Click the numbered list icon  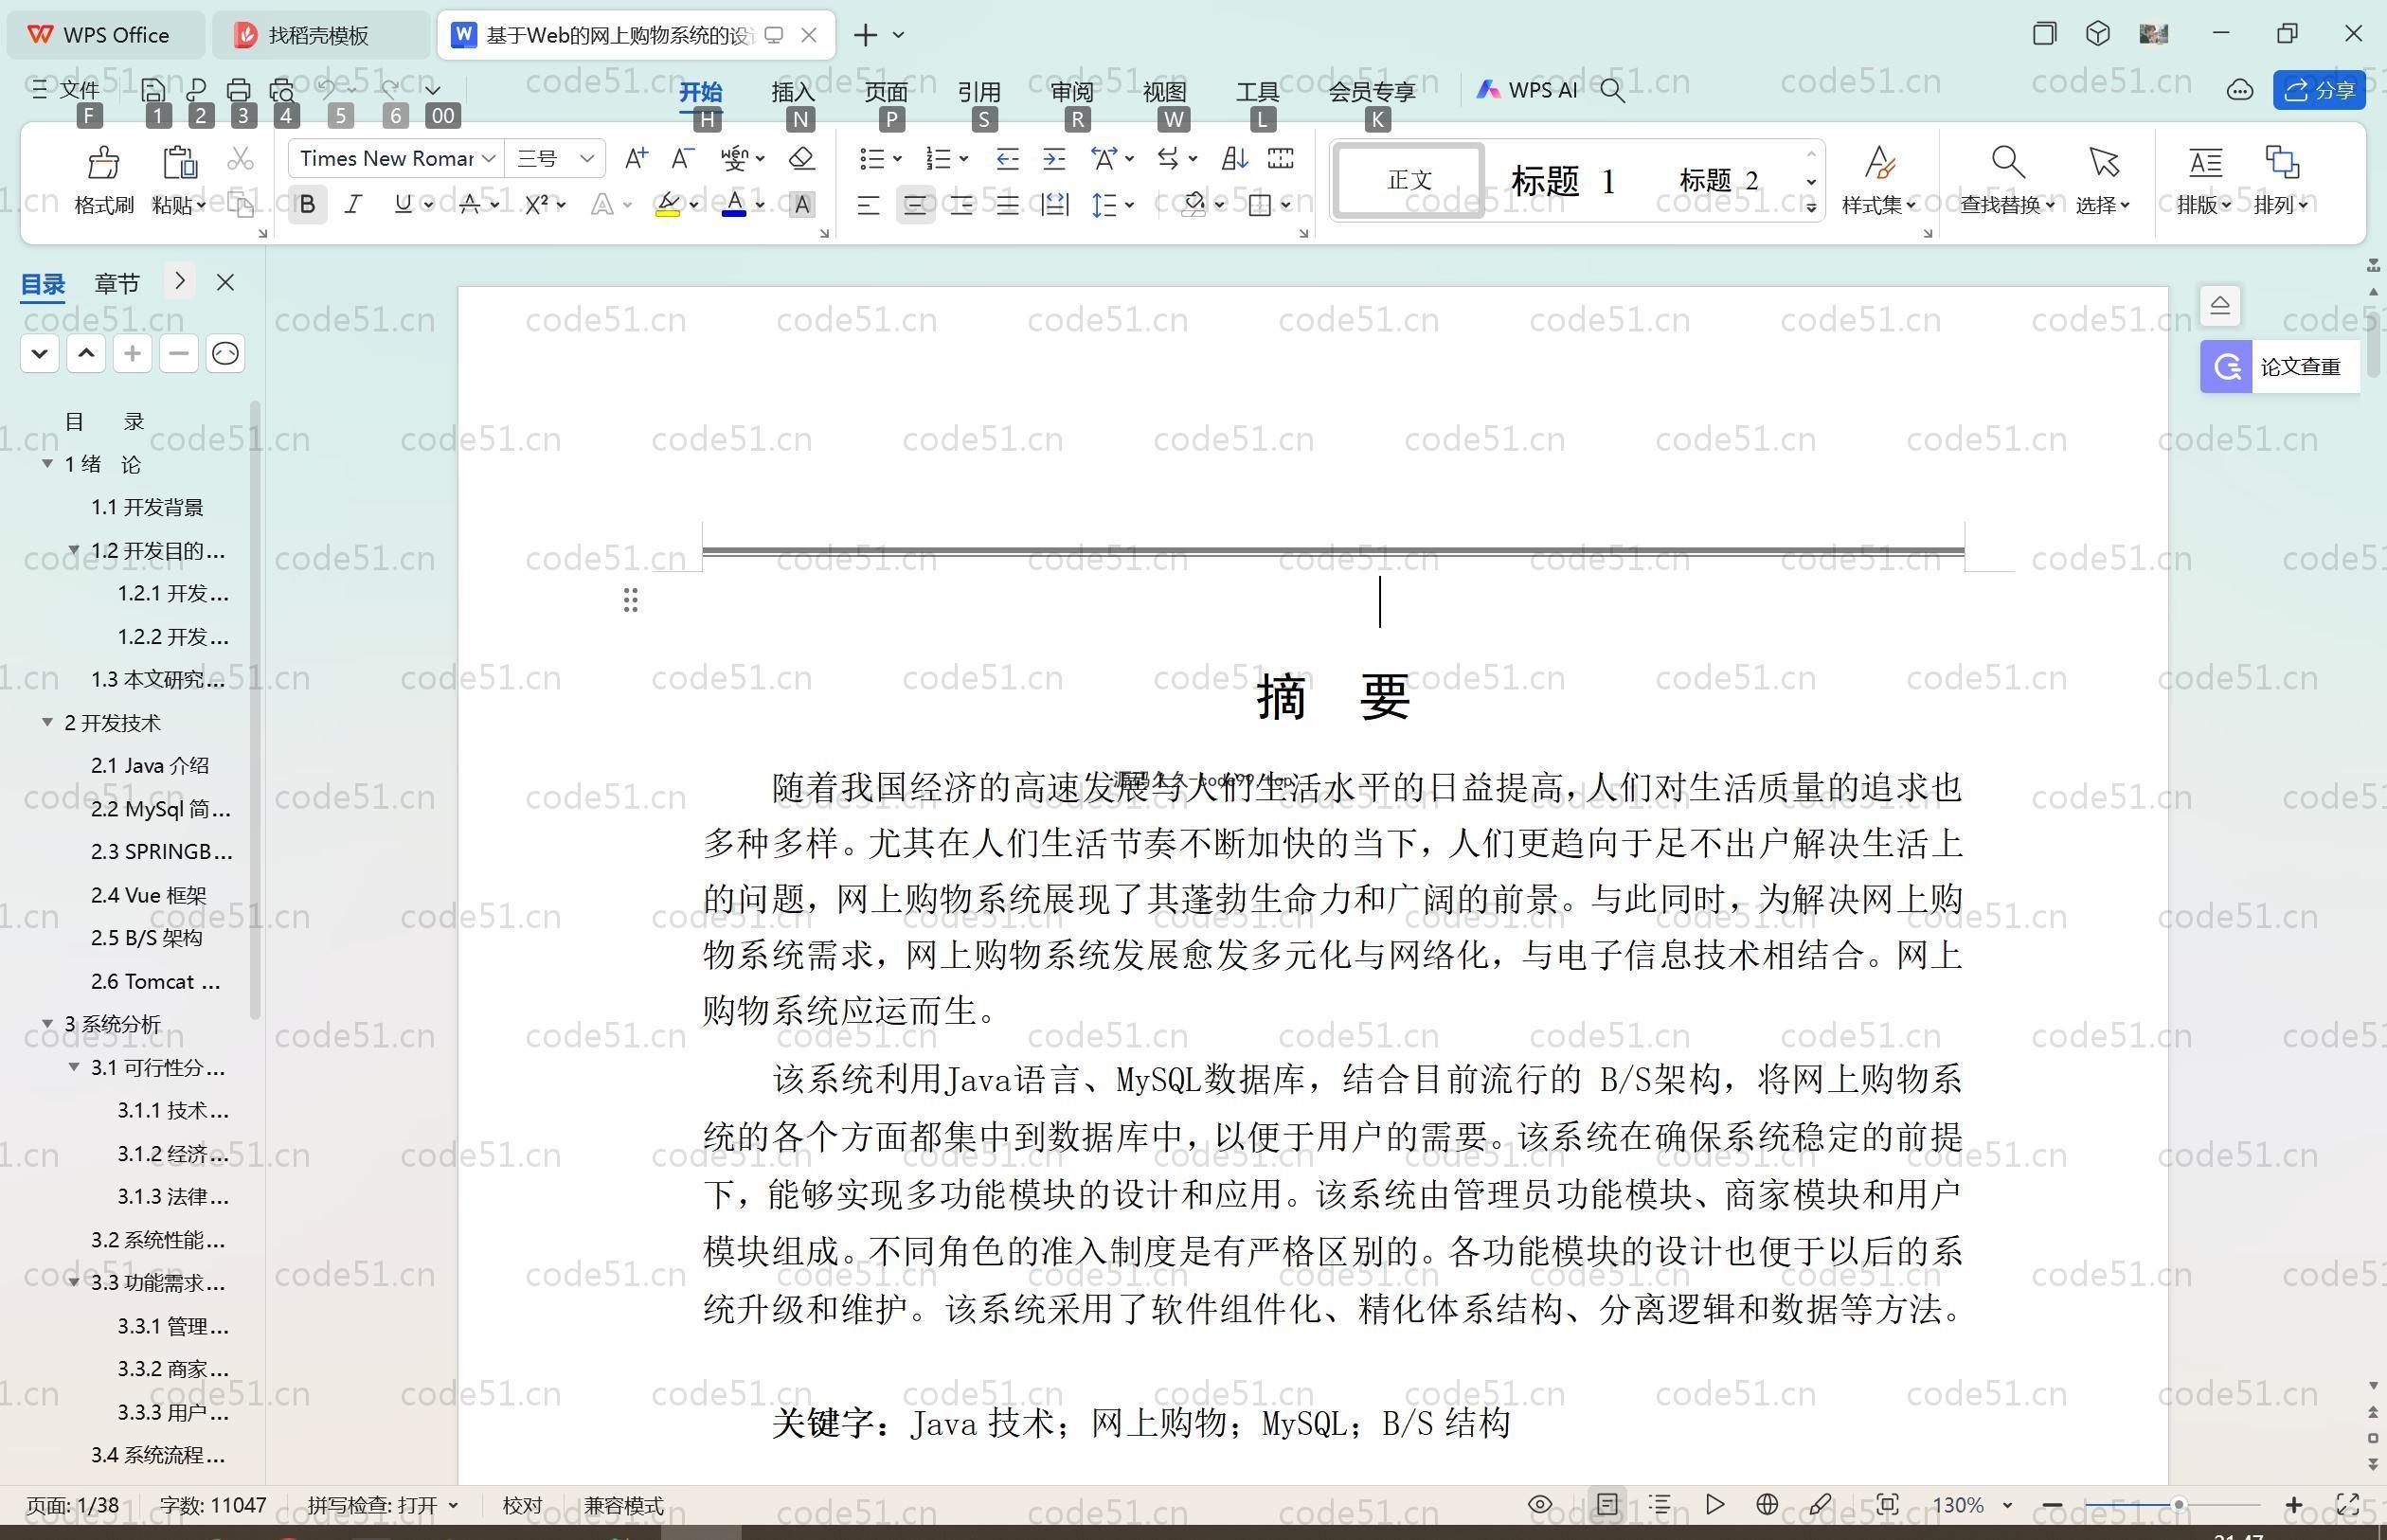coord(938,158)
